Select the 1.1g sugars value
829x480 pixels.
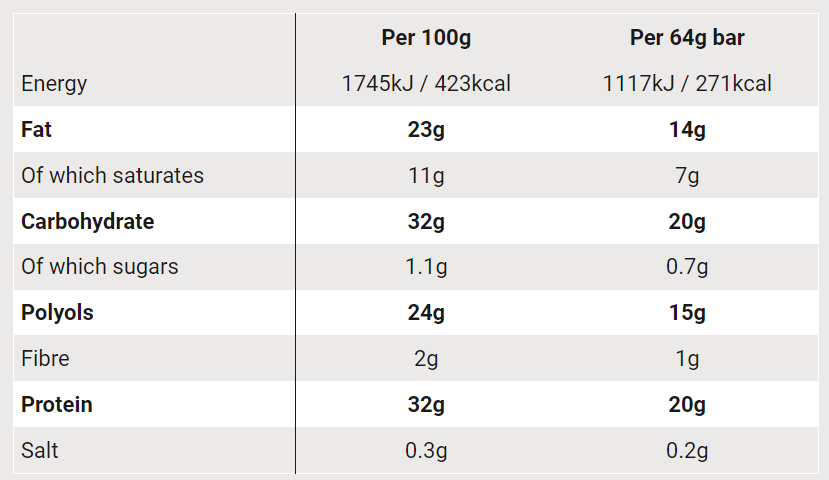click(x=426, y=267)
